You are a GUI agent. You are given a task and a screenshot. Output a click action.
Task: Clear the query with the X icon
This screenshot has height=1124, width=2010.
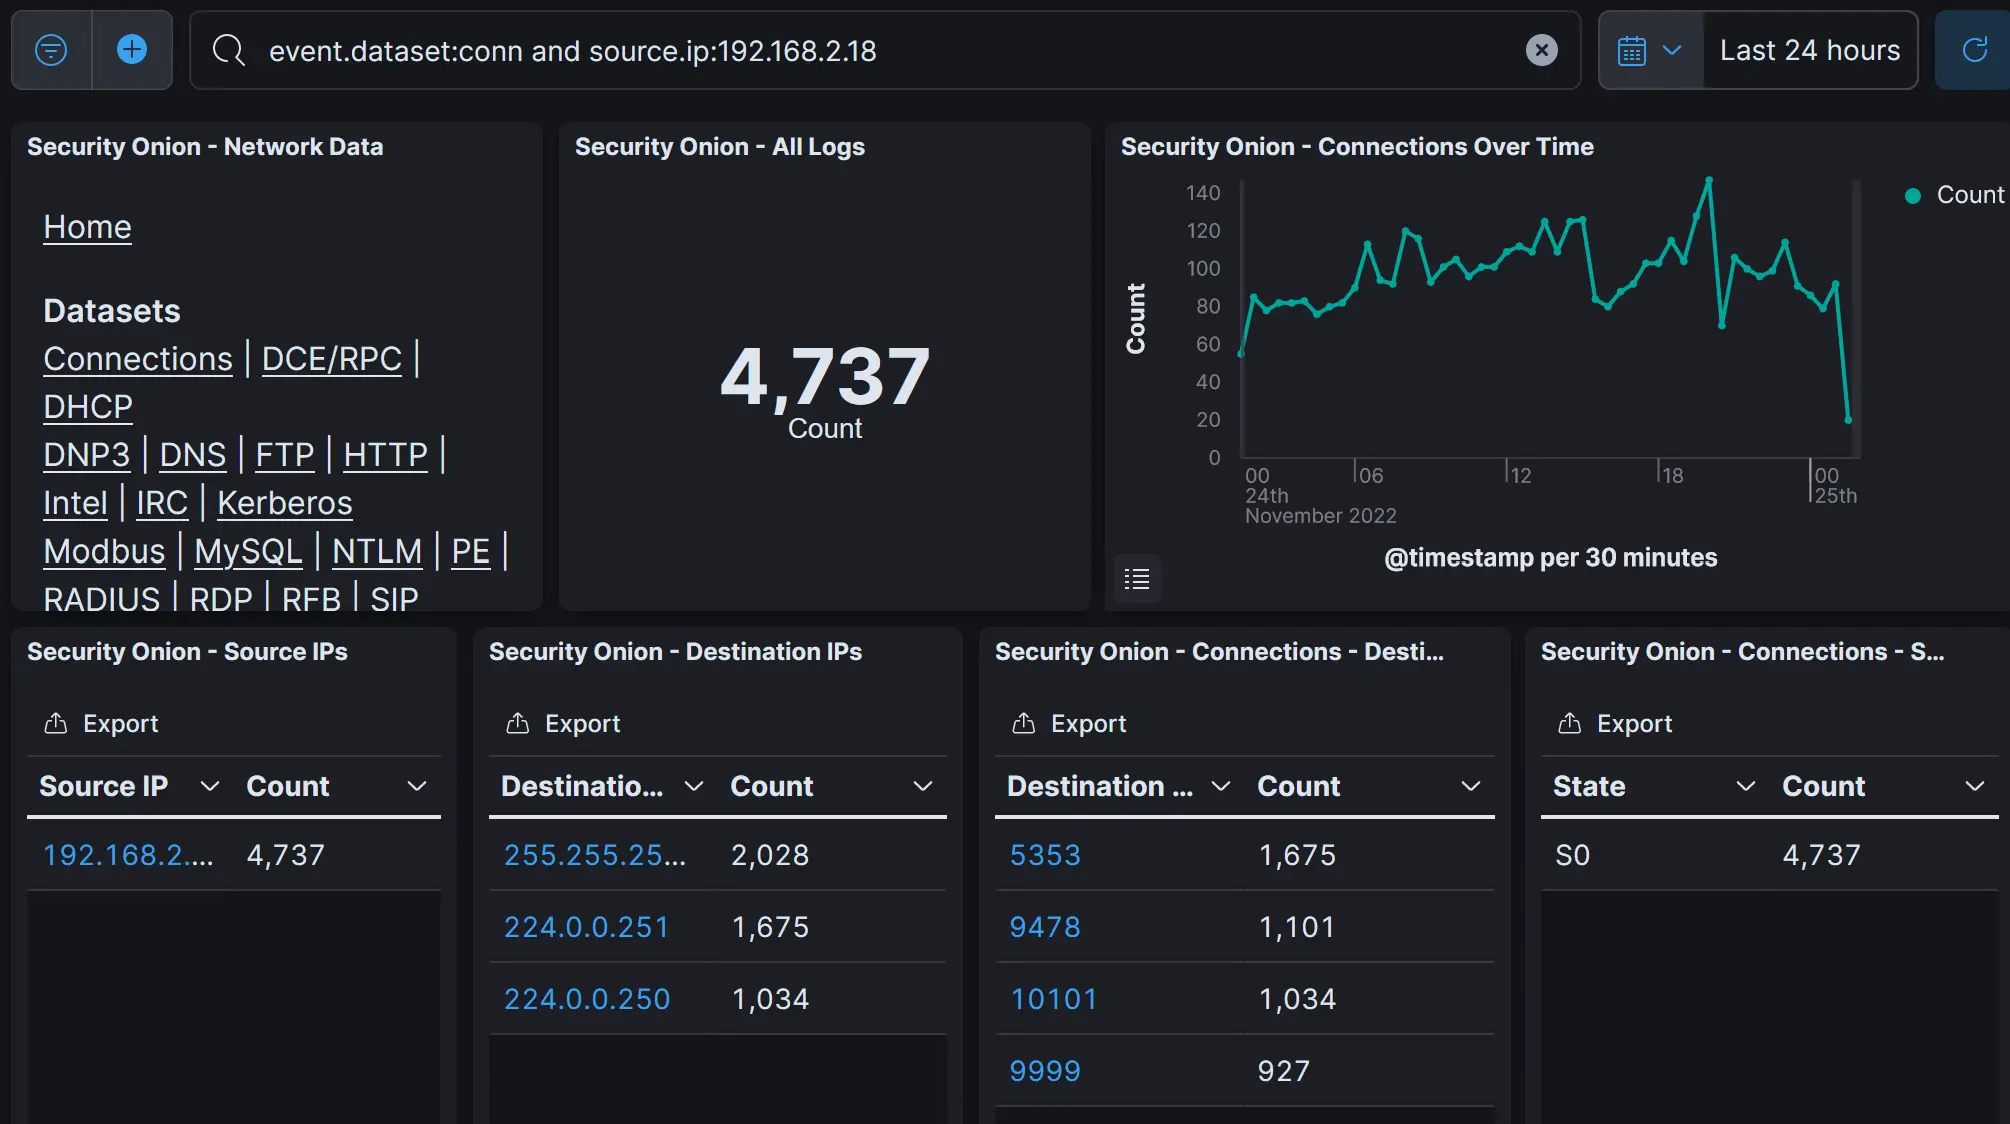1541,50
